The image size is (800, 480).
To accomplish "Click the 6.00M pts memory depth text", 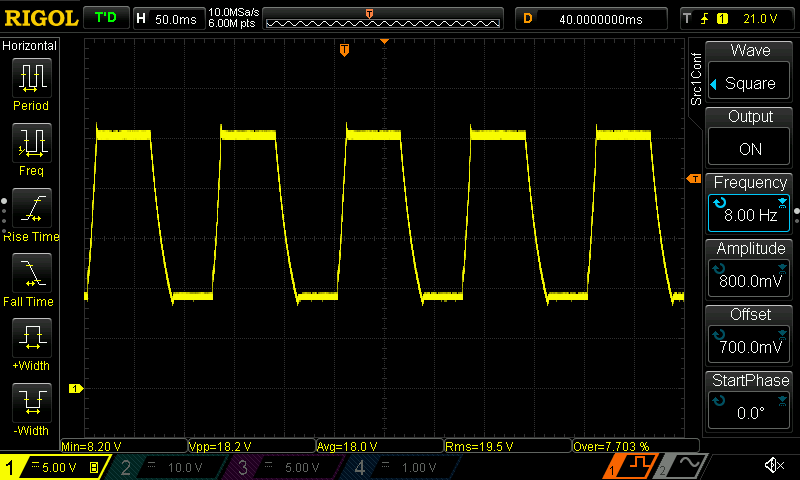I will [x=232, y=23].
